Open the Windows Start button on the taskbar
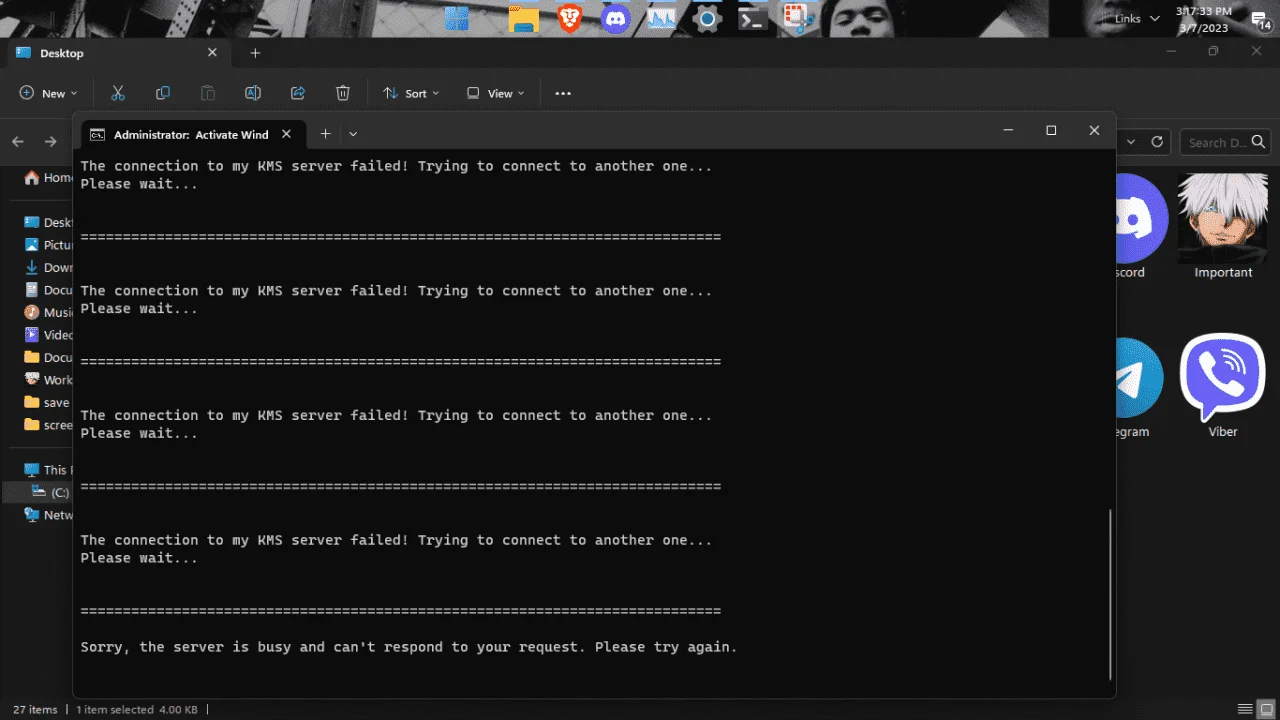This screenshot has height=720, width=1280. [x=457, y=18]
